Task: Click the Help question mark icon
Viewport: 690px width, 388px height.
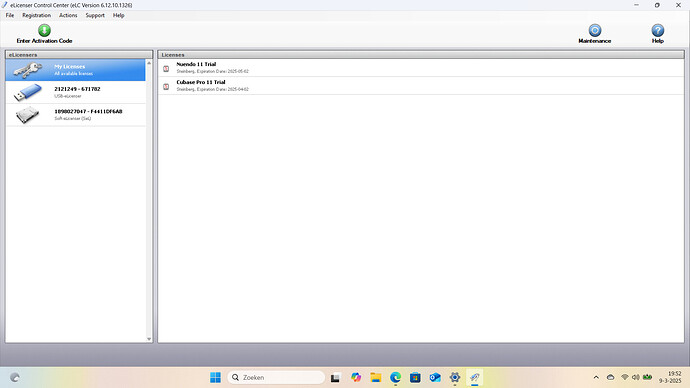Action: (657, 30)
